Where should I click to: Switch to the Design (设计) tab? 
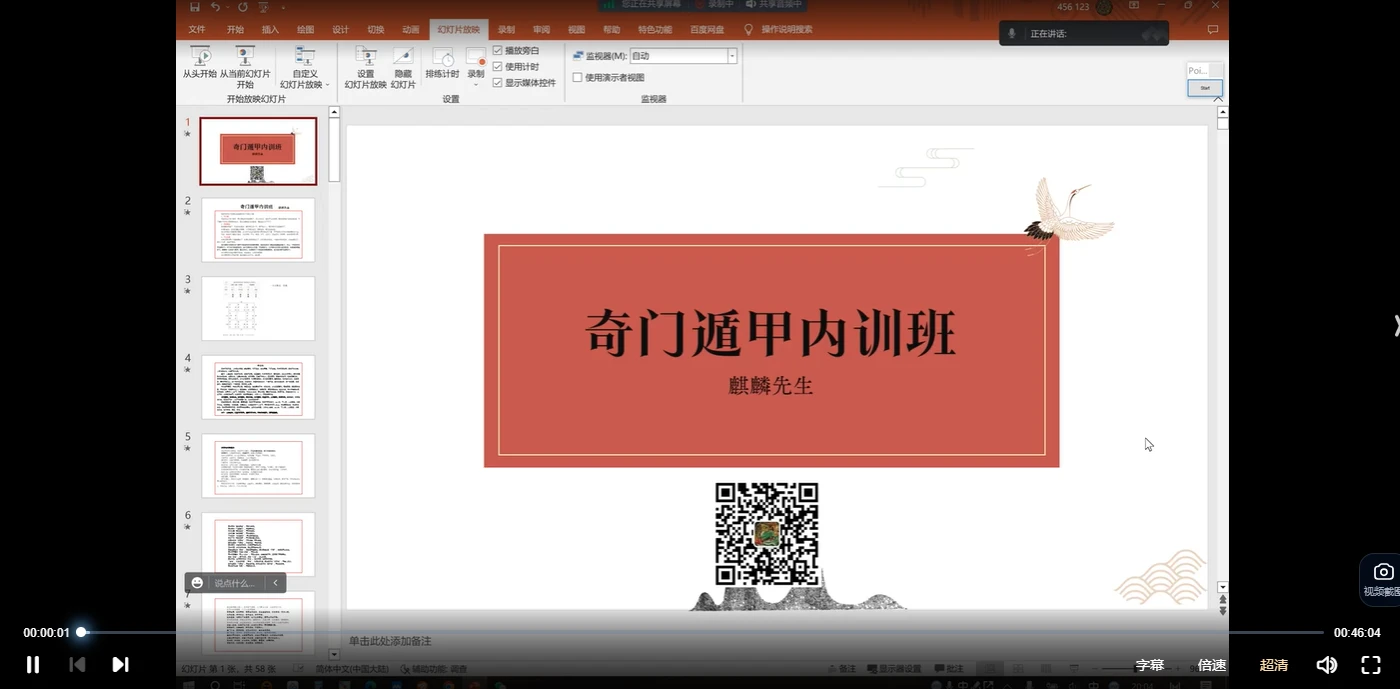[x=340, y=29]
